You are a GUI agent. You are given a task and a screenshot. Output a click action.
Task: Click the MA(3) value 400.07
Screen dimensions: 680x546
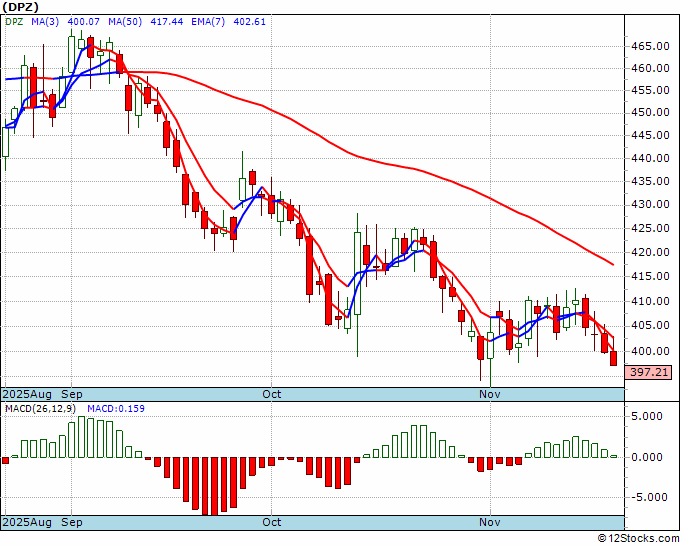click(84, 22)
